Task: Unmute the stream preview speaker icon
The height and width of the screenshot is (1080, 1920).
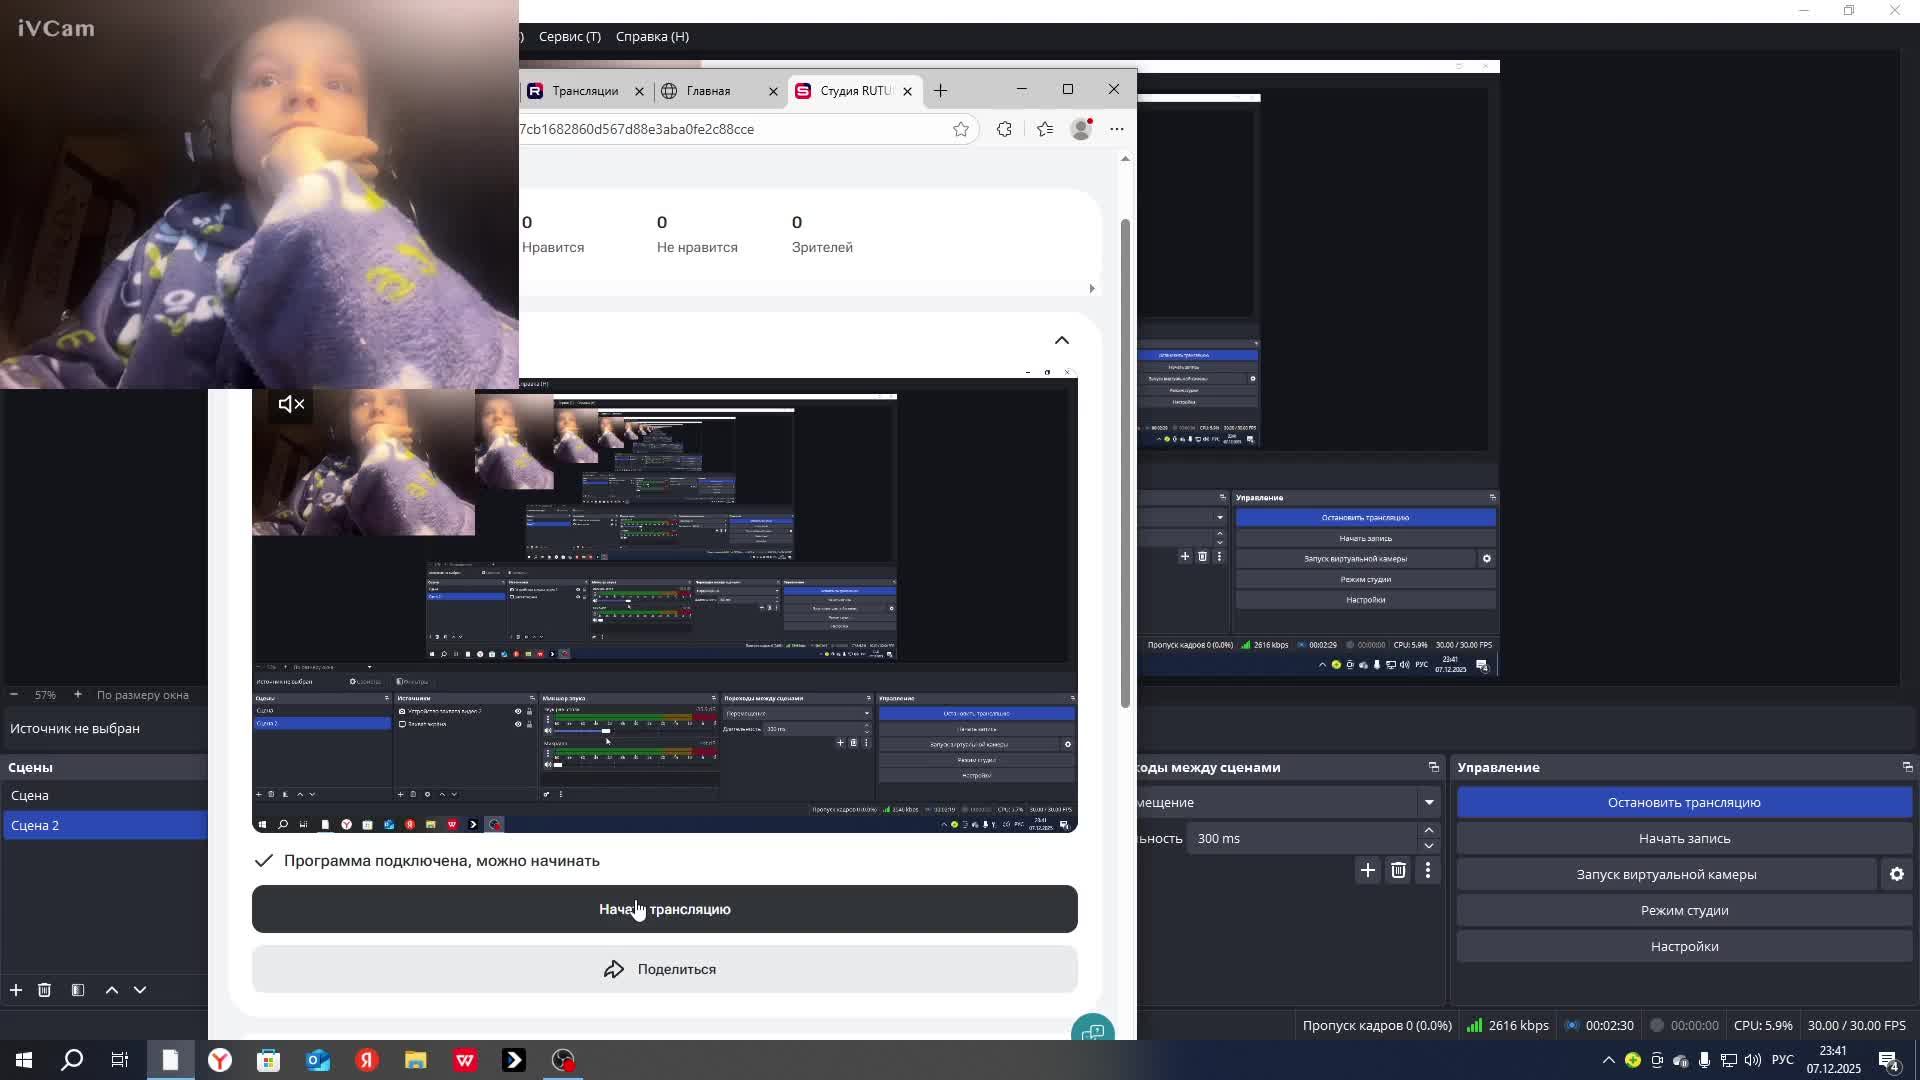Action: coord(291,404)
